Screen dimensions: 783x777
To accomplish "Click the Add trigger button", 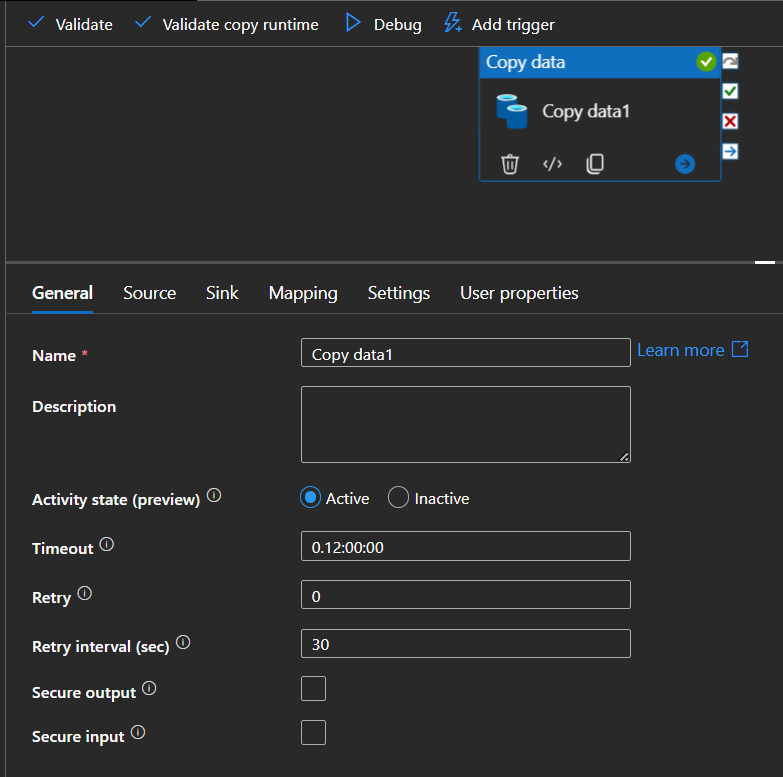I will coord(499,24).
